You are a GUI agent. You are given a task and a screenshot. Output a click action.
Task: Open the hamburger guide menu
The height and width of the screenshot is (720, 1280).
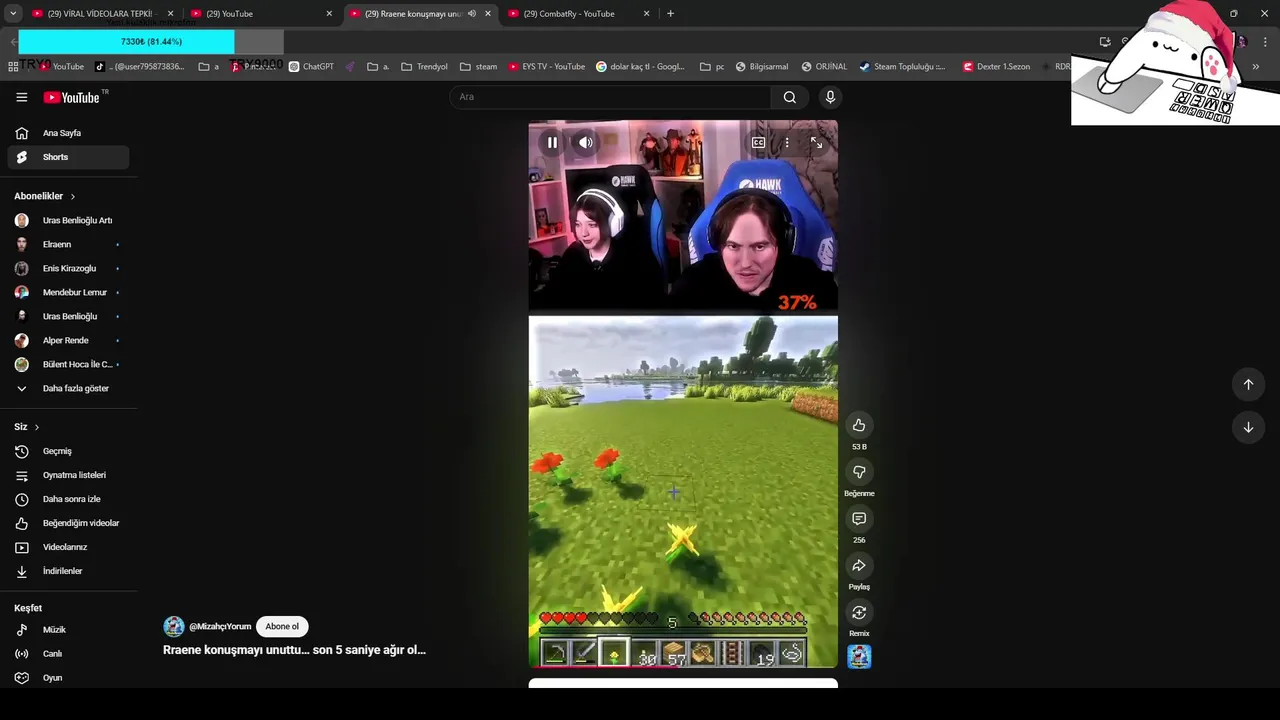[x=21, y=97]
